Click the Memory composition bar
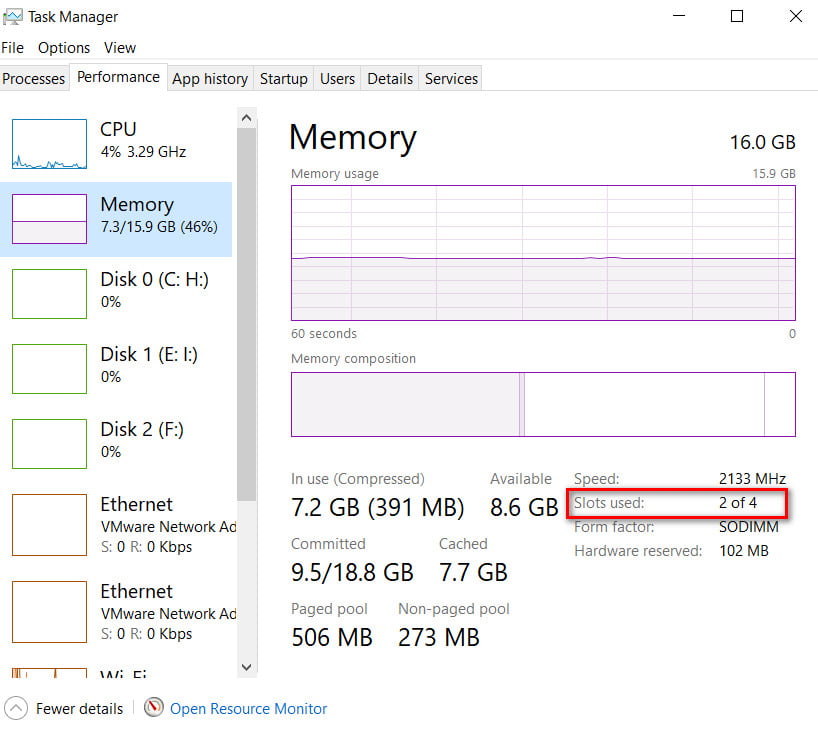 (x=543, y=404)
